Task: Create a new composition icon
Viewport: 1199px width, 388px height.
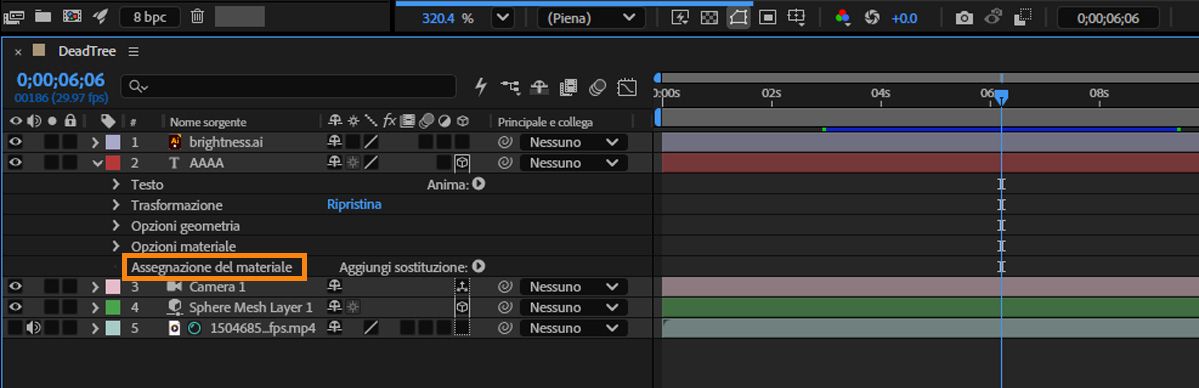Action: [72, 16]
